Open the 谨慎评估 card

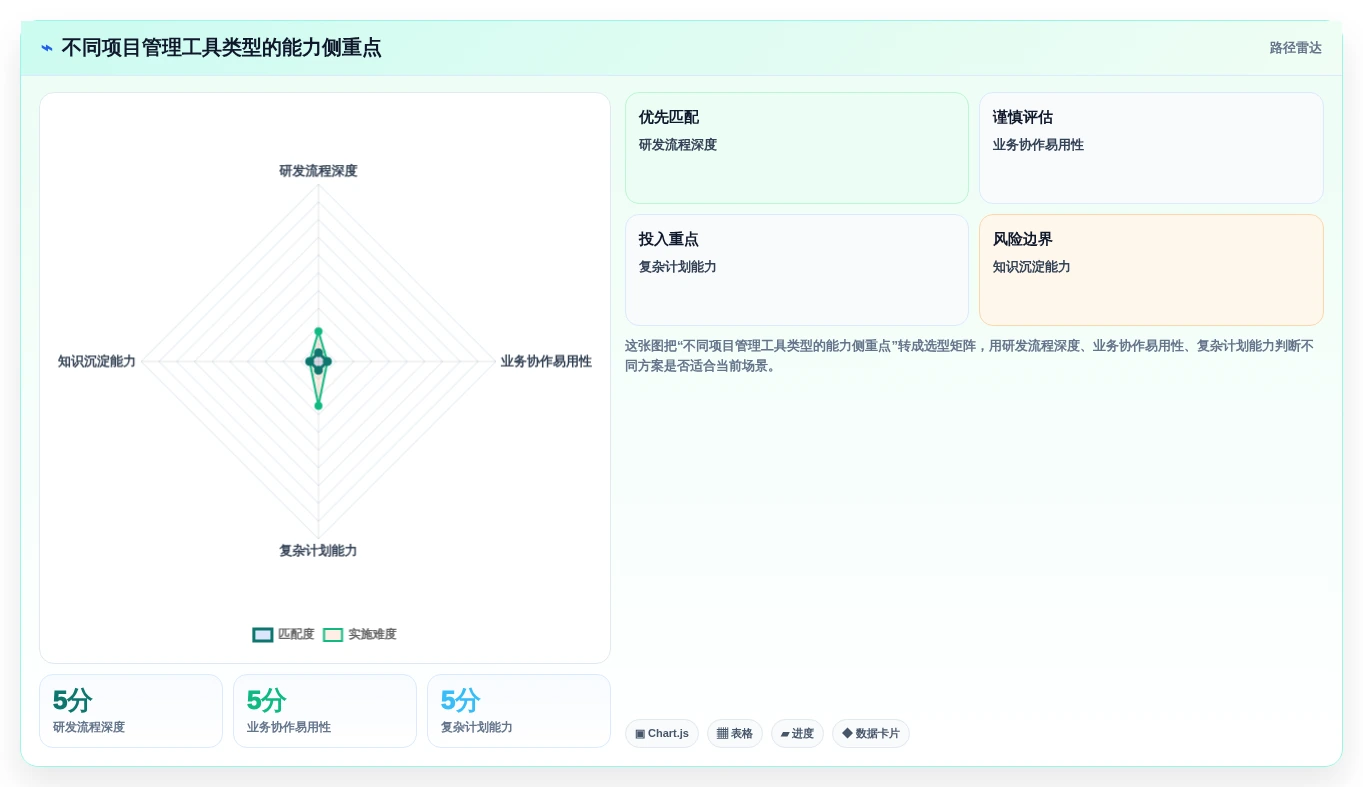point(1151,148)
